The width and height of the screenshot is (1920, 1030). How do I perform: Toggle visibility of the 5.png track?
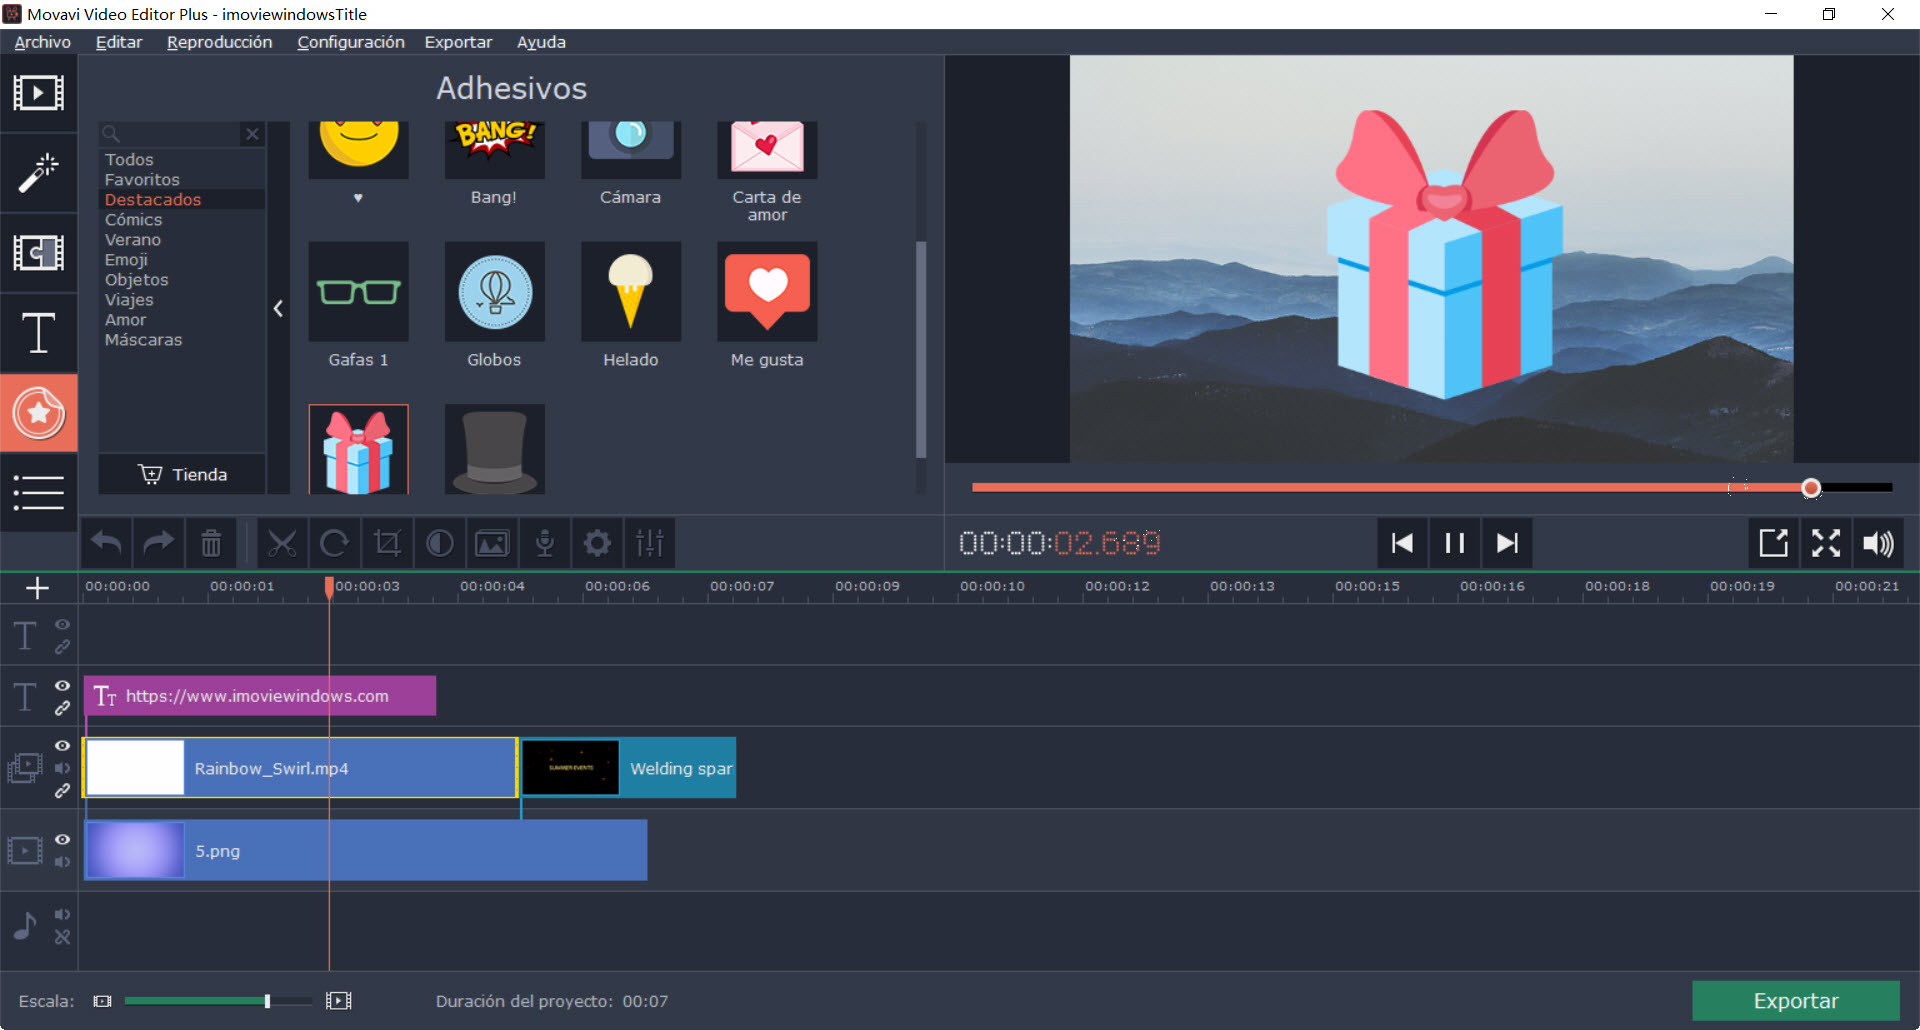point(62,840)
